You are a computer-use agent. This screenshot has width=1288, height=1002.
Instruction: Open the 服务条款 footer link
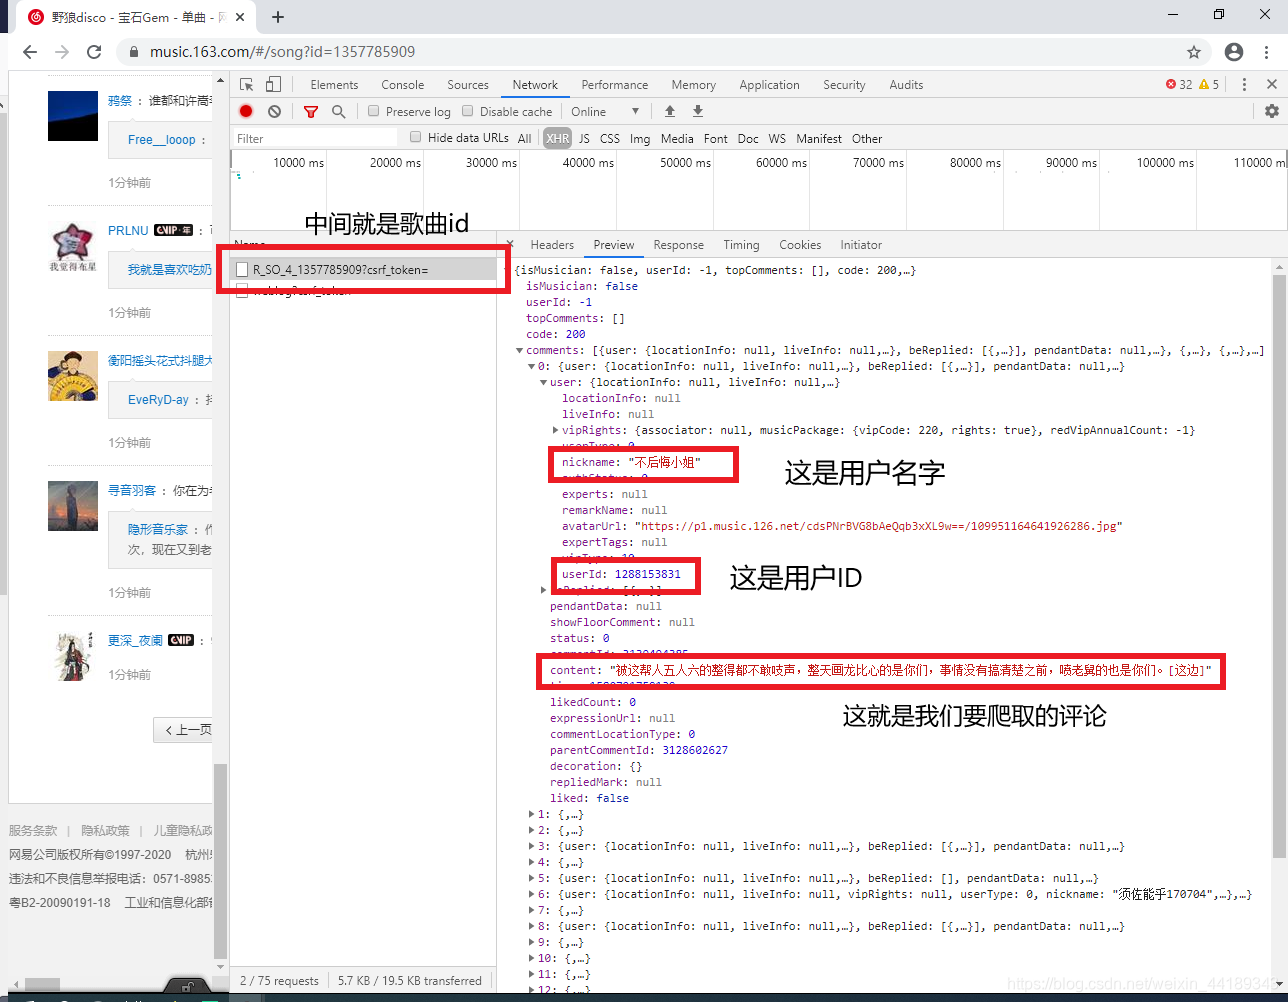(x=33, y=830)
